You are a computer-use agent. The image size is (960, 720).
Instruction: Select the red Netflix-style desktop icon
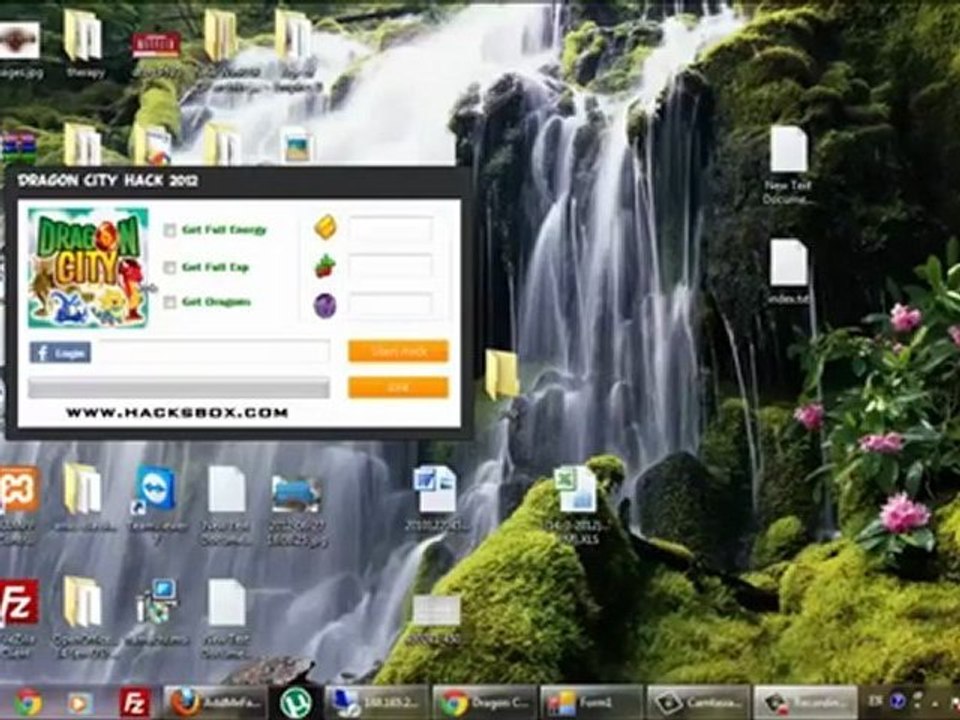(x=156, y=46)
